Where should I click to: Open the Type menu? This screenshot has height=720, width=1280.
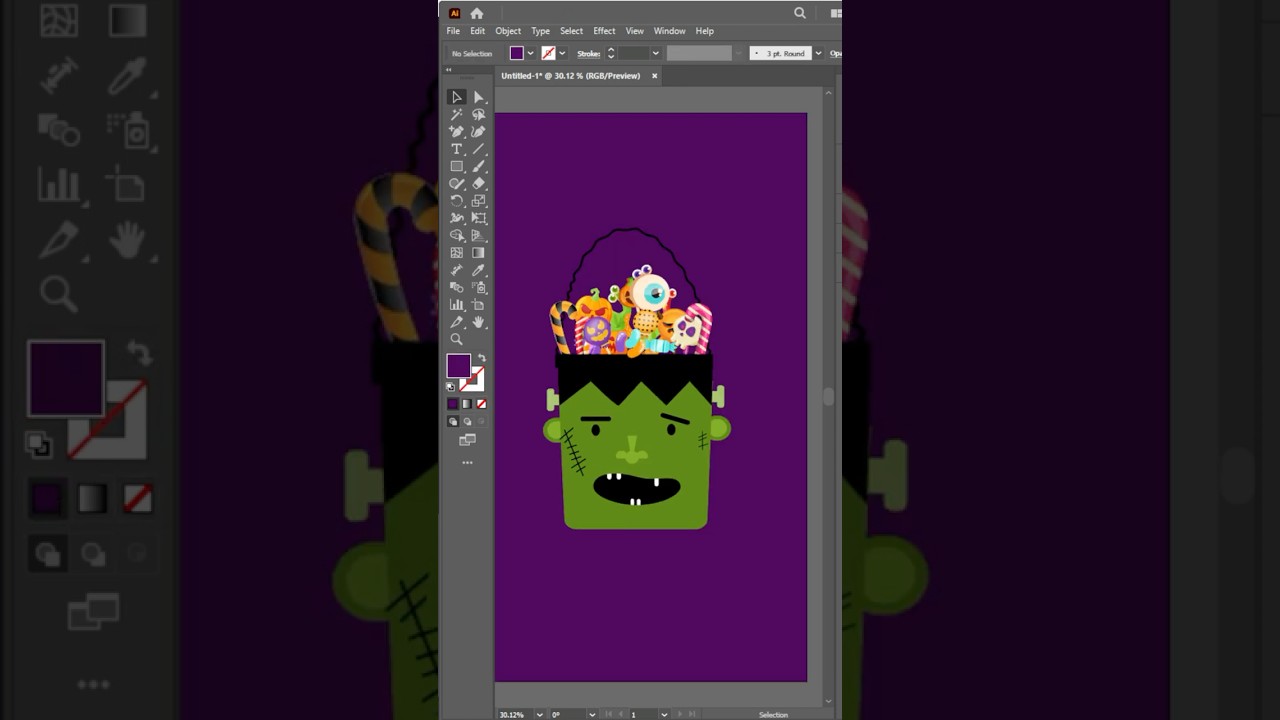click(x=541, y=31)
